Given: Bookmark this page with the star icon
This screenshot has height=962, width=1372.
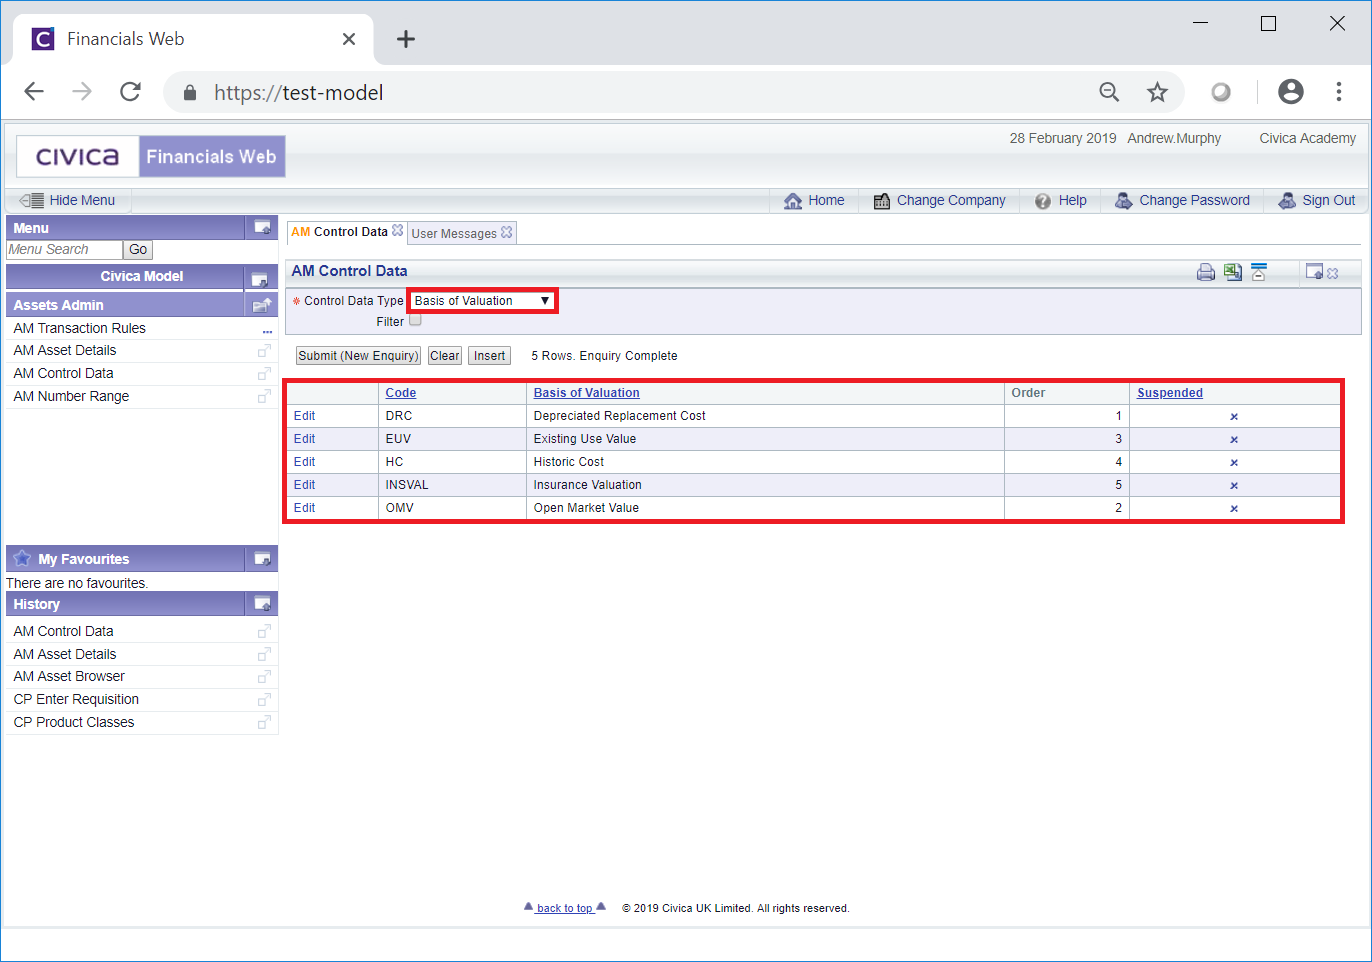Looking at the screenshot, I should coord(1157,93).
